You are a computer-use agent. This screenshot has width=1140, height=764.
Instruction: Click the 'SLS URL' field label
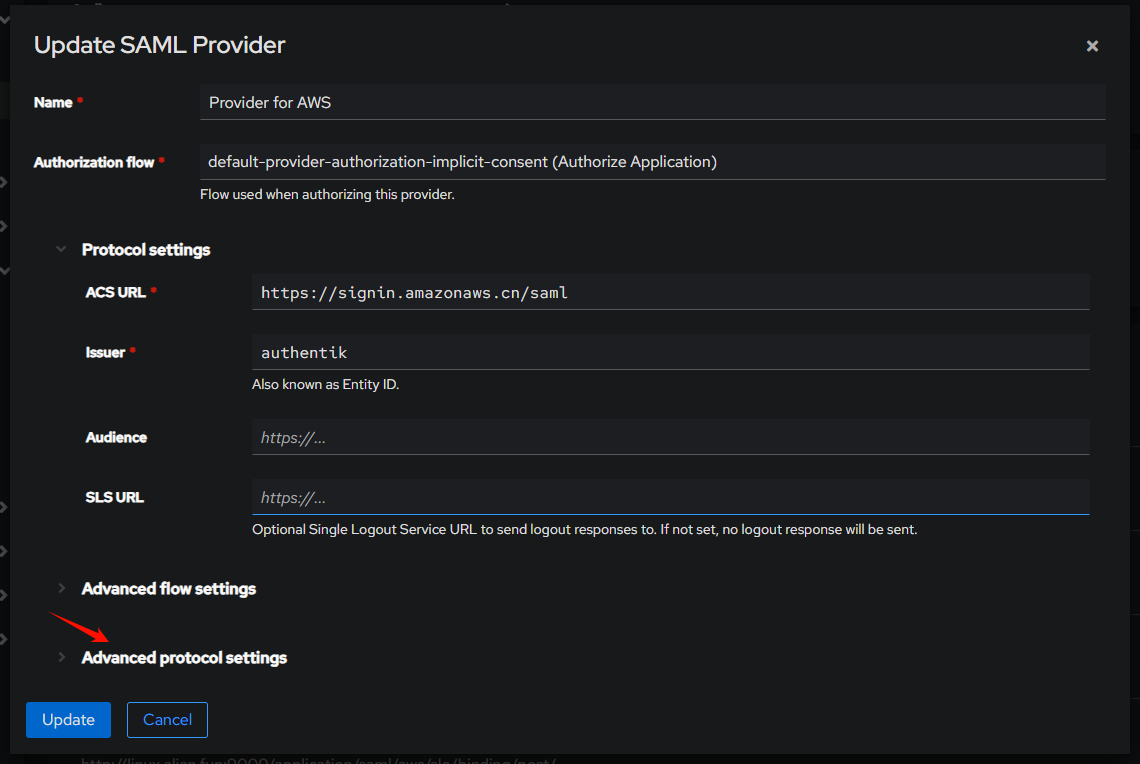click(x=115, y=498)
